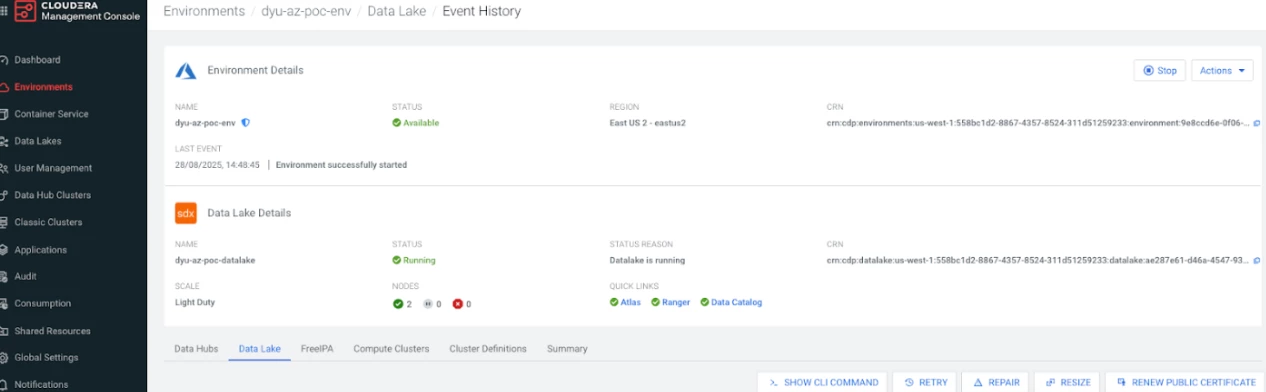Open Global Settings in the sidebar
1266x392 pixels.
46,357
